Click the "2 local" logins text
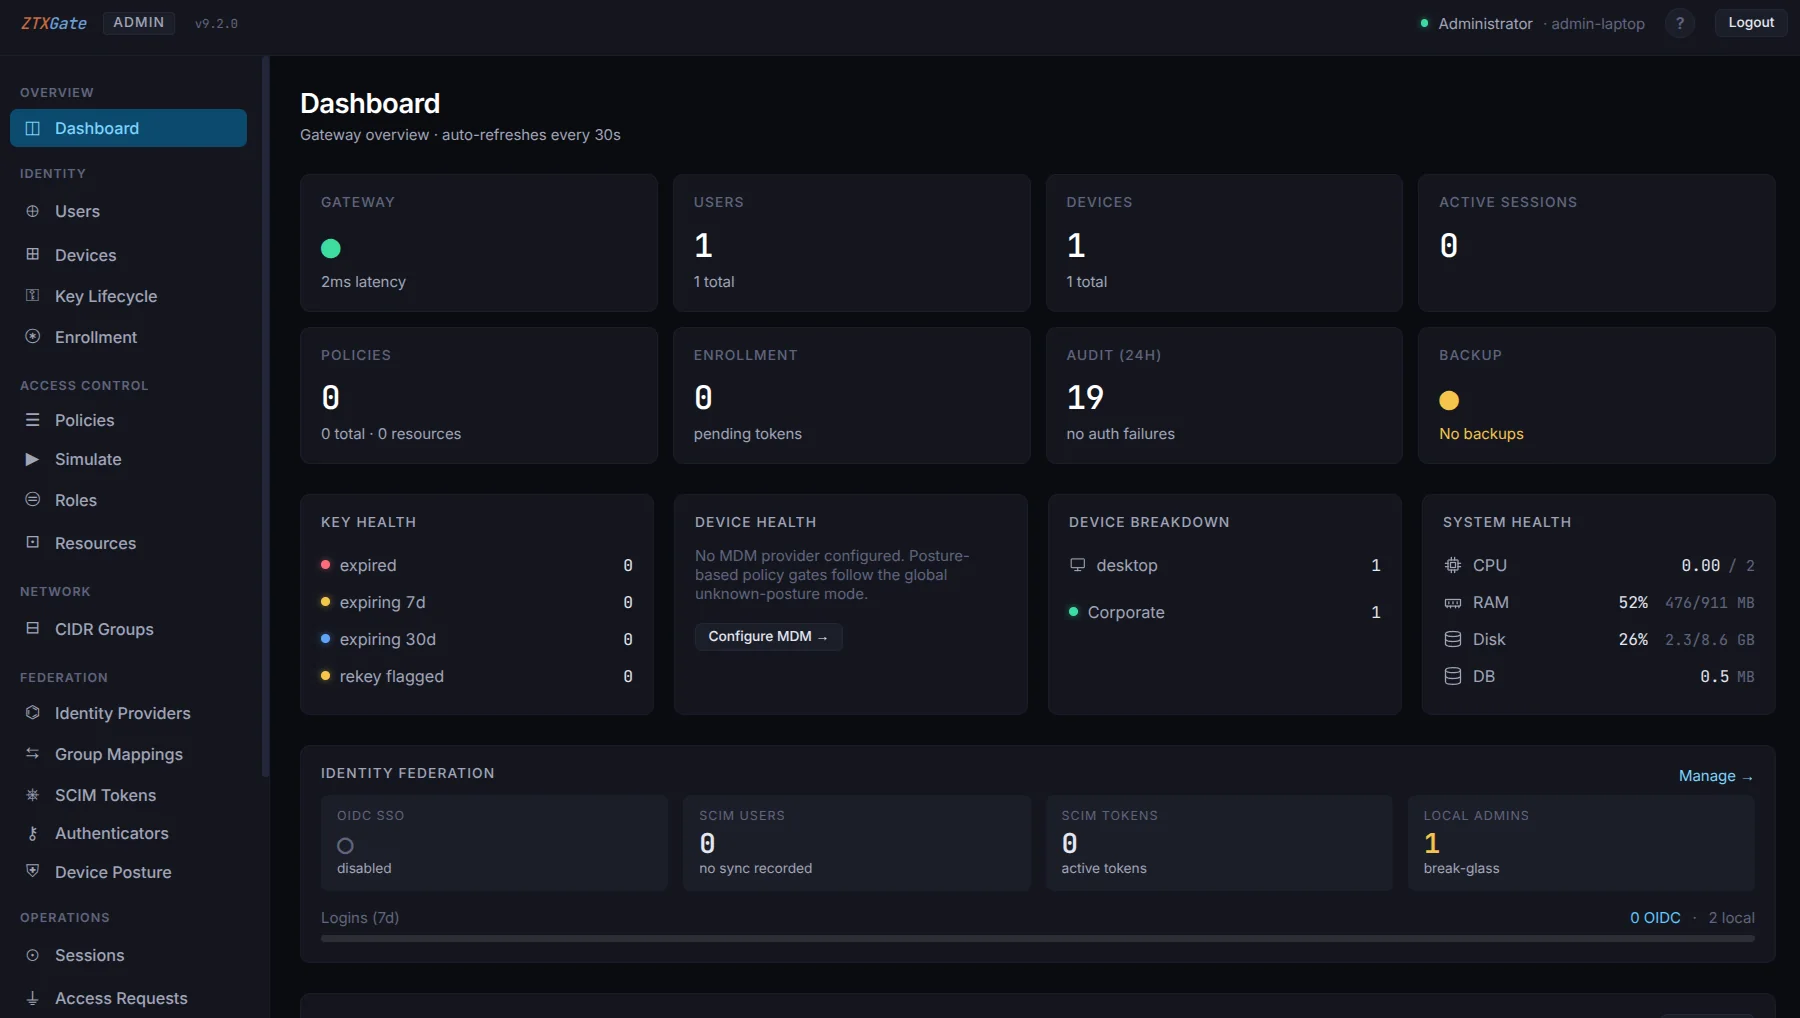Image resolution: width=1800 pixels, height=1018 pixels. [x=1731, y=918]
